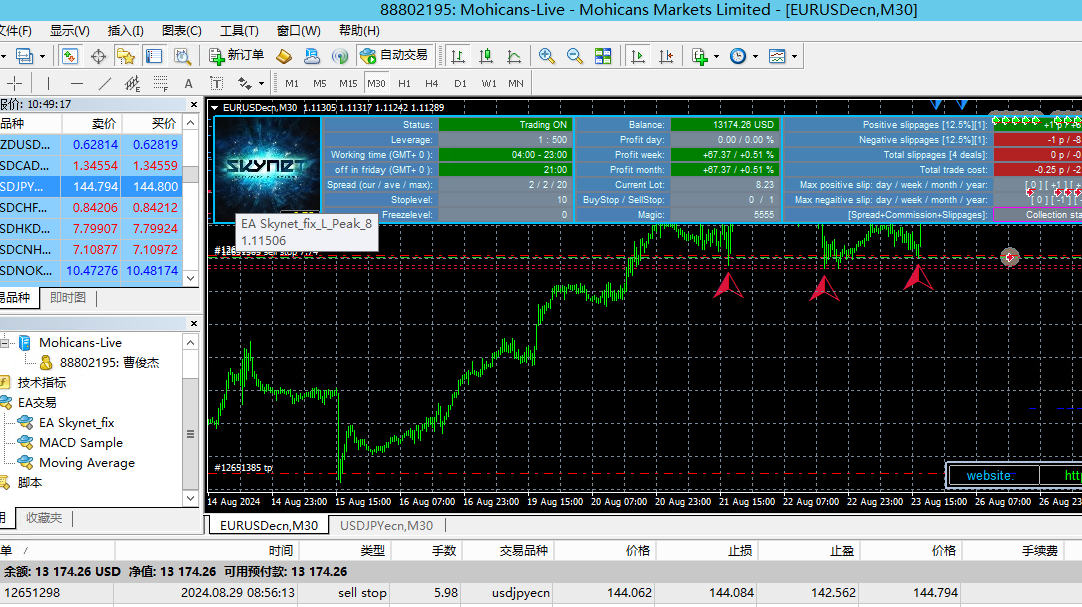This screenshot has height=607, width=1082.
Task: Switch to M5 timeframe
Action: tap(319, 83)
